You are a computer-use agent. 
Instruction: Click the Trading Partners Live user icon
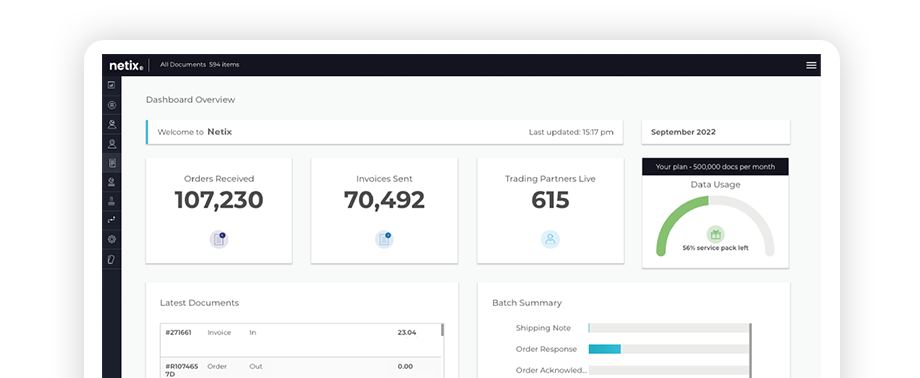click(550, 239)
